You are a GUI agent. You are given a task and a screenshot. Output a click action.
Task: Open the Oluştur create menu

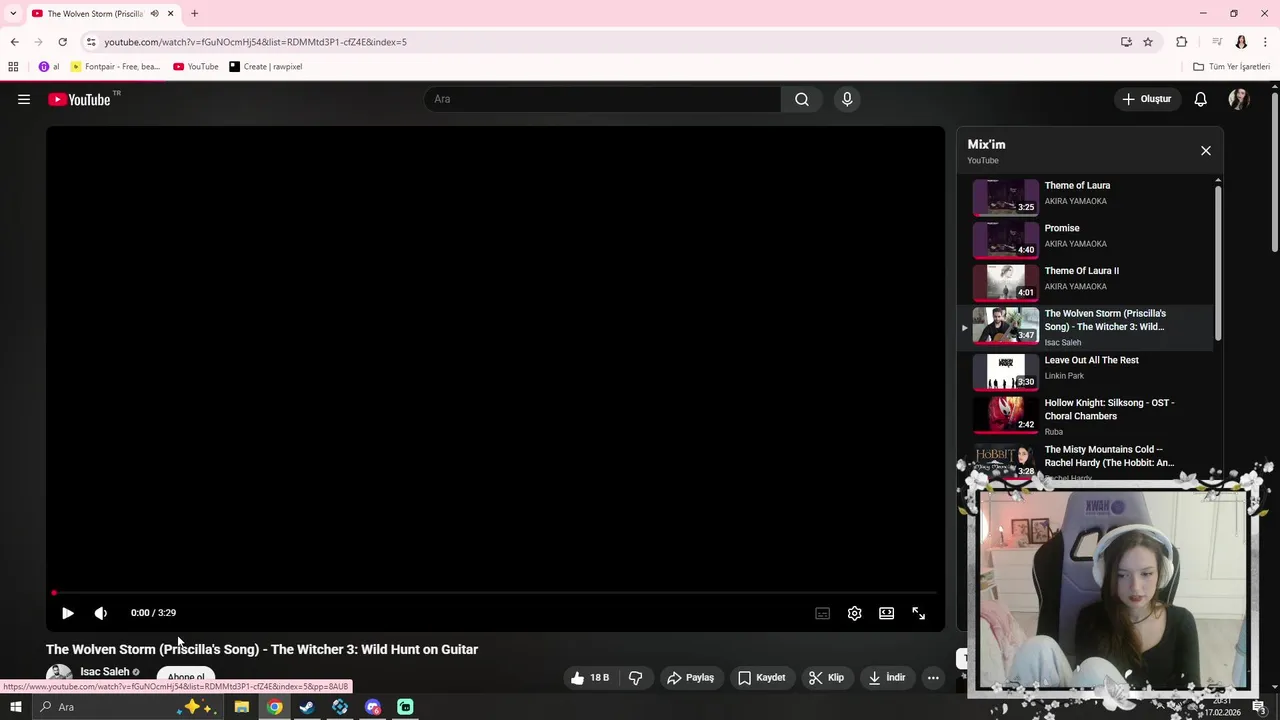[1146, 99]
